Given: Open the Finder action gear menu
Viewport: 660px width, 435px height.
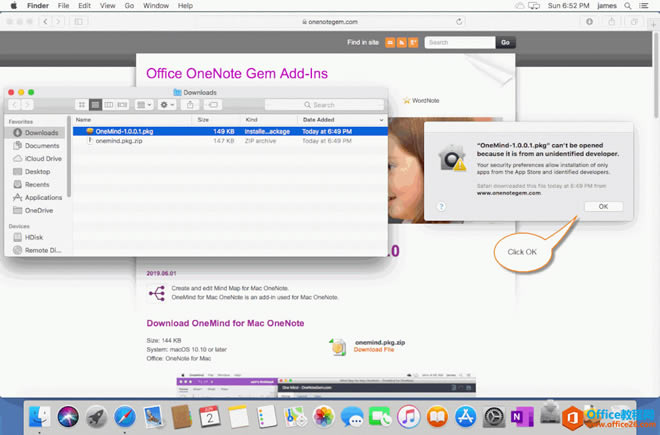Looking at the screenshot, I should click(x=167, y=104).
